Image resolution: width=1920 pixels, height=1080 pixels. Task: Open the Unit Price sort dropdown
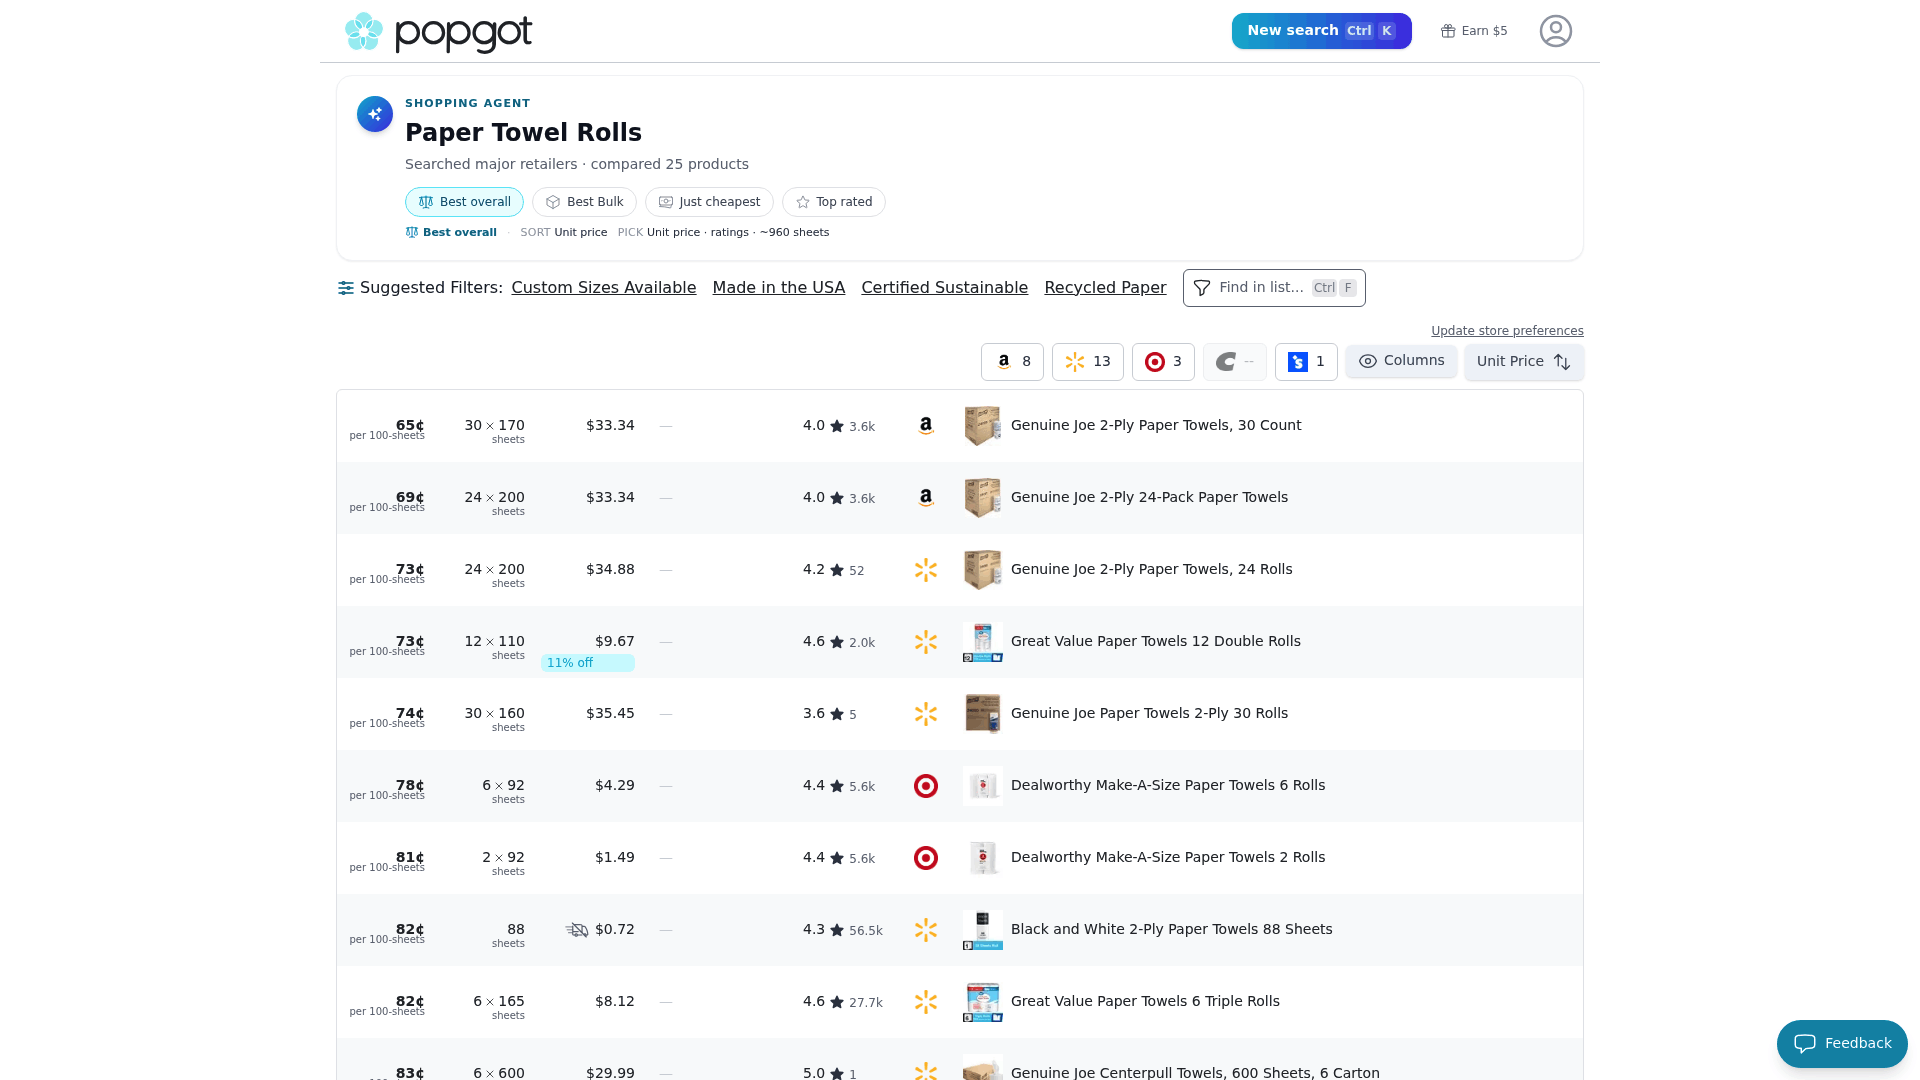pyautogui.click(x=1524, y=362)
